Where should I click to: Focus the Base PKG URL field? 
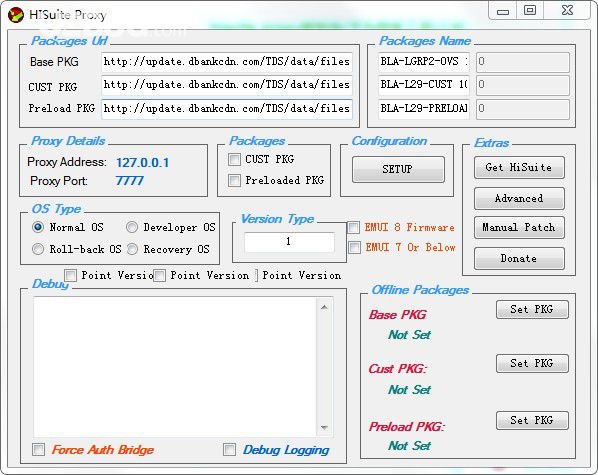pyautogui.click(x=227, y=62)
